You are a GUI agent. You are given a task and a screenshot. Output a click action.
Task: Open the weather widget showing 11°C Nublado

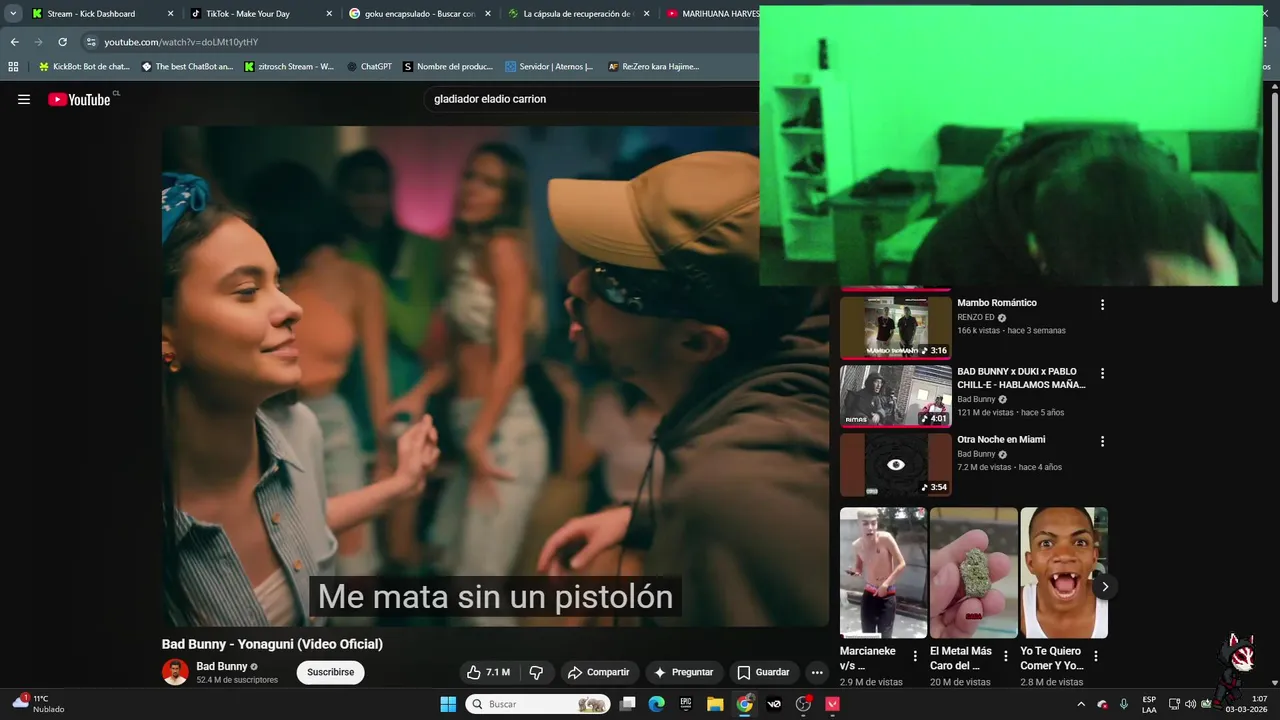[x=40, y=703]
